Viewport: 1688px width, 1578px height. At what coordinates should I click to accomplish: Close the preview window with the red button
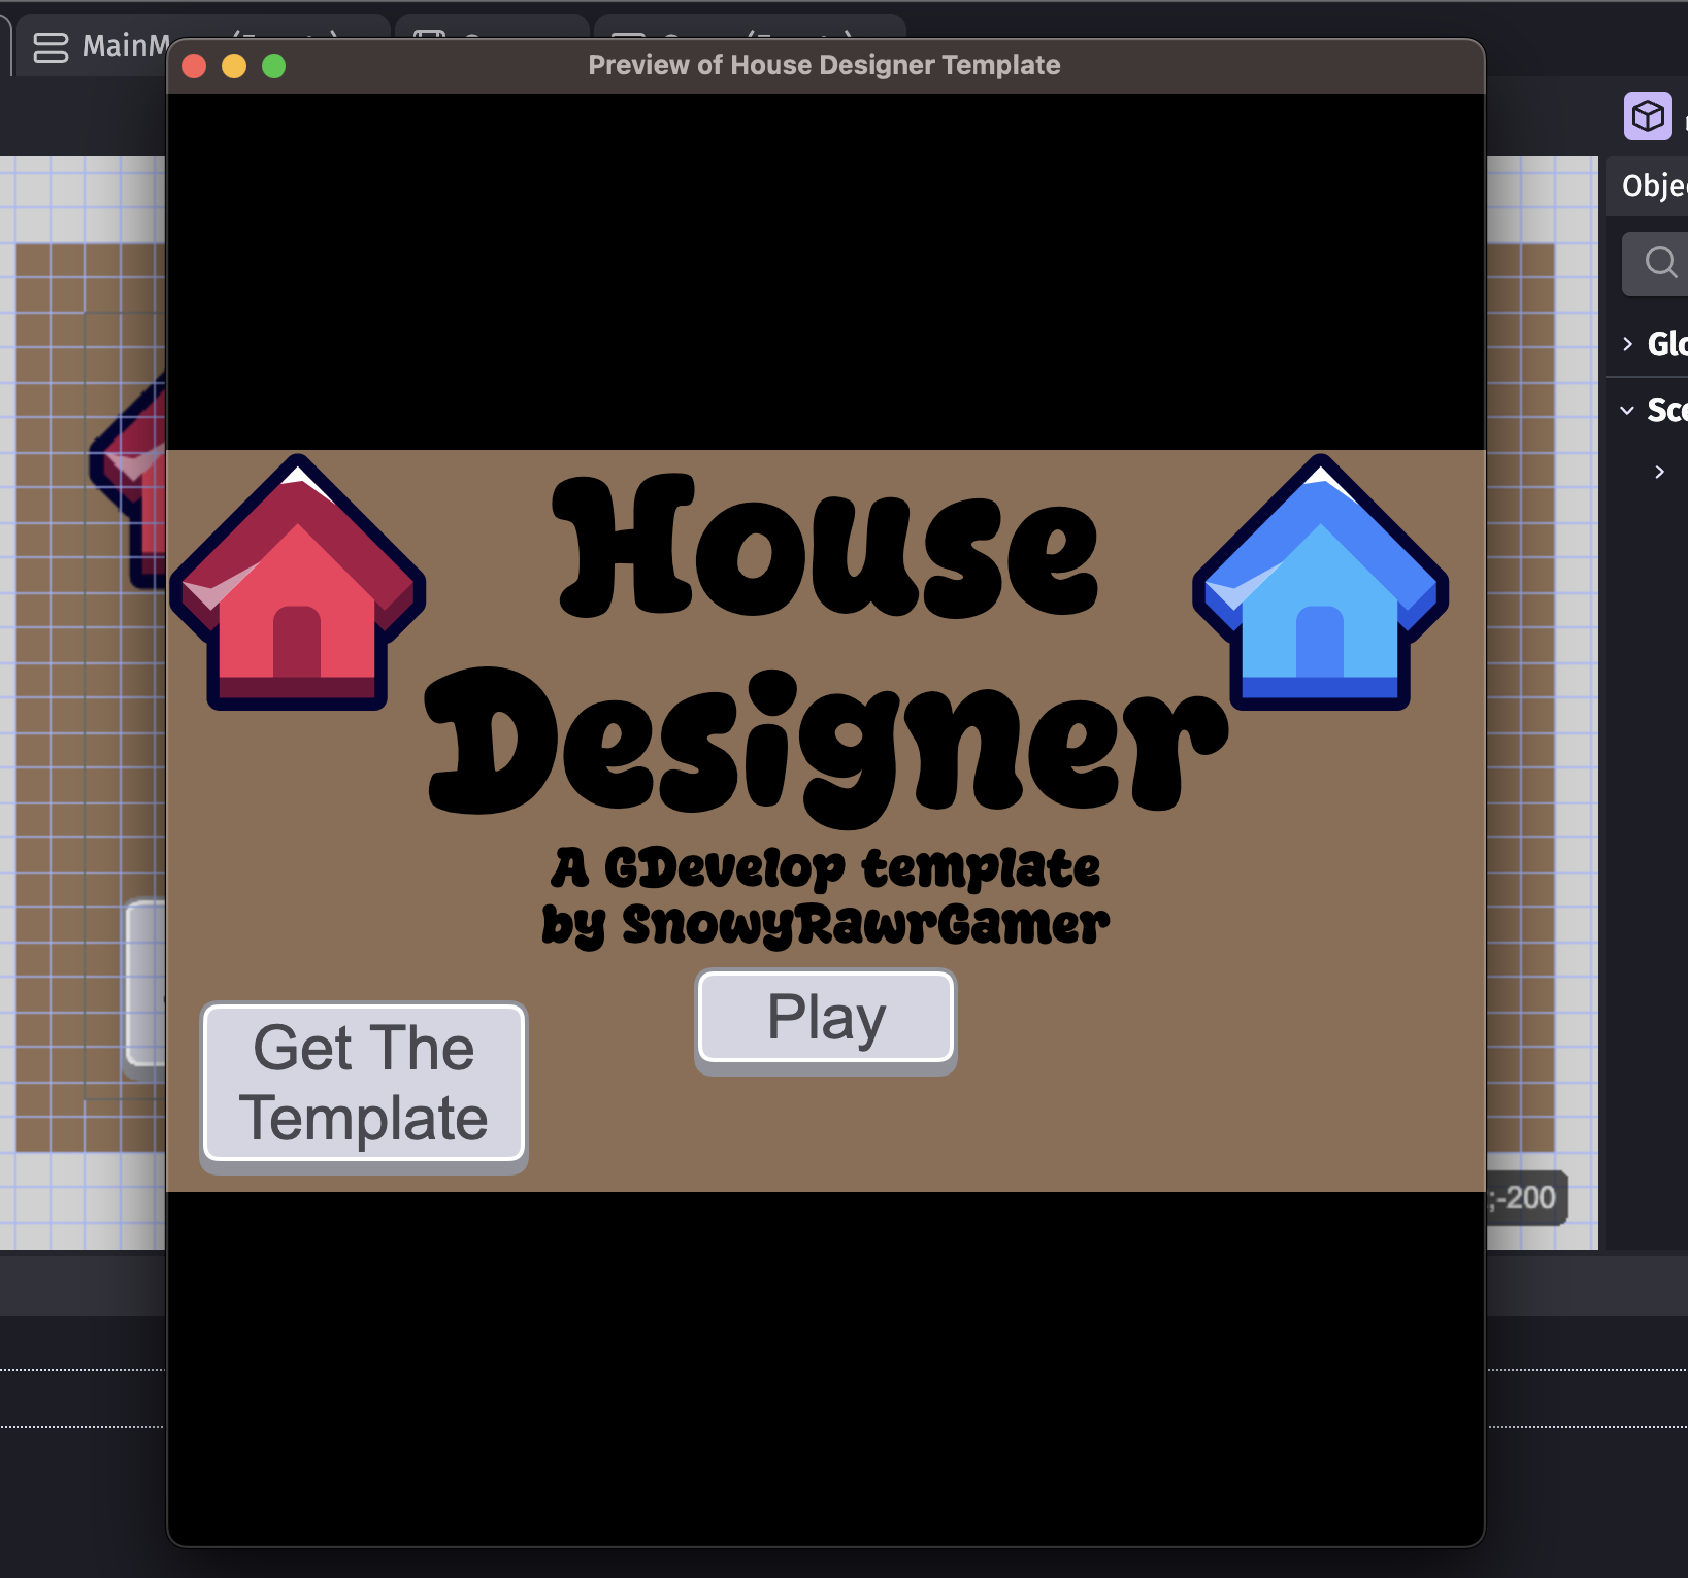195,66
